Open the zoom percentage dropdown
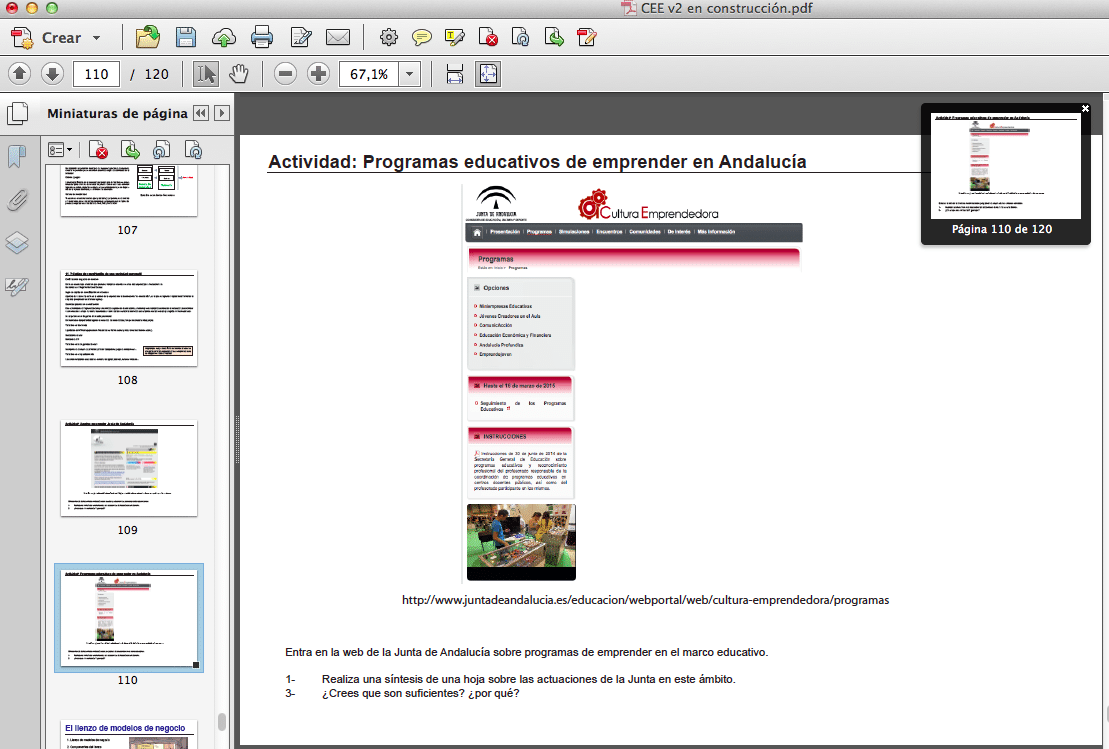Viewport: 1109px width, 749px height. pyautogui.click(x=410, y=74)
